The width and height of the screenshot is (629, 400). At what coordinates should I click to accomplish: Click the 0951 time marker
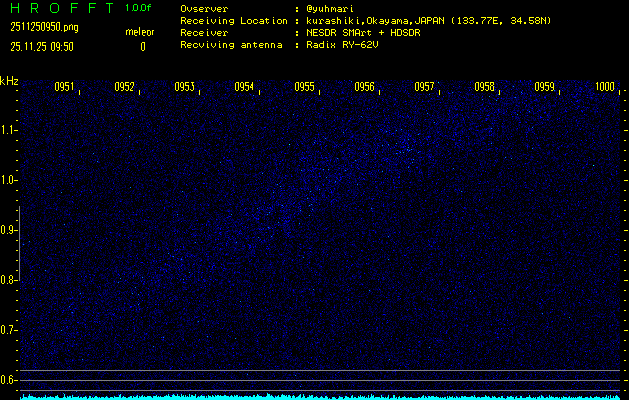click(x=64, y=87)
